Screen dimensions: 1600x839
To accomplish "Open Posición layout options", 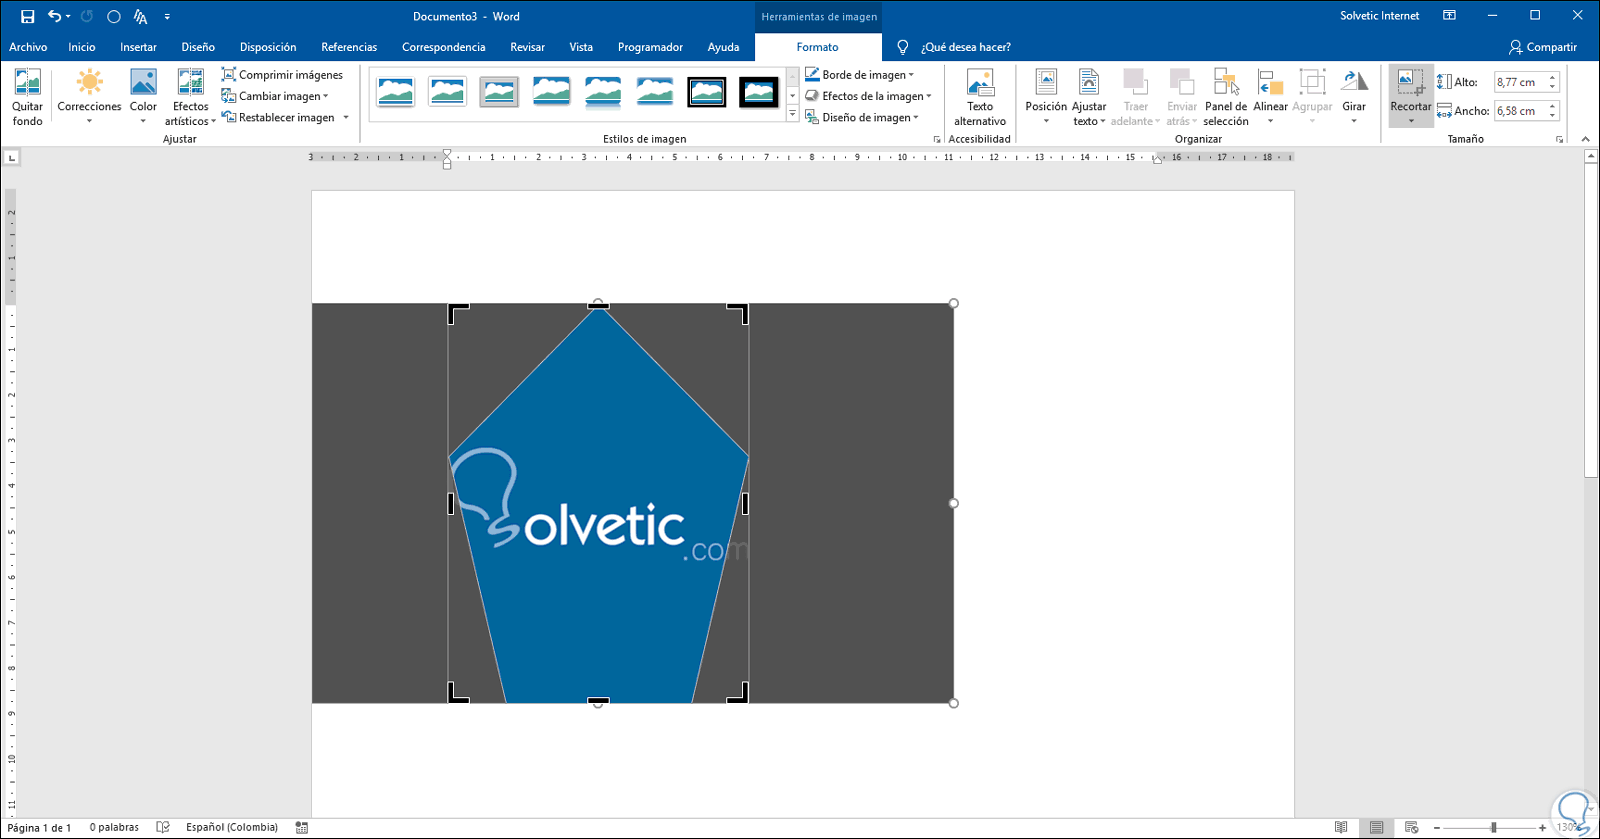I will tap(1046, 97).
